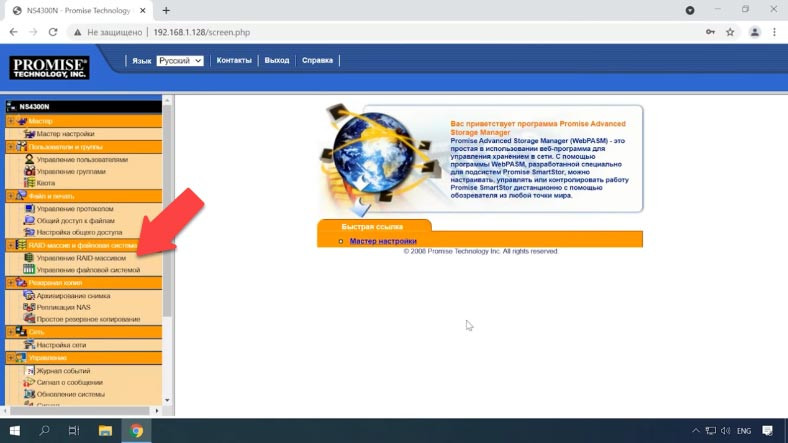Click the sidebar scroll-down arrow
This screenshot has width=788, height=443.
click(x=167, y=400)
